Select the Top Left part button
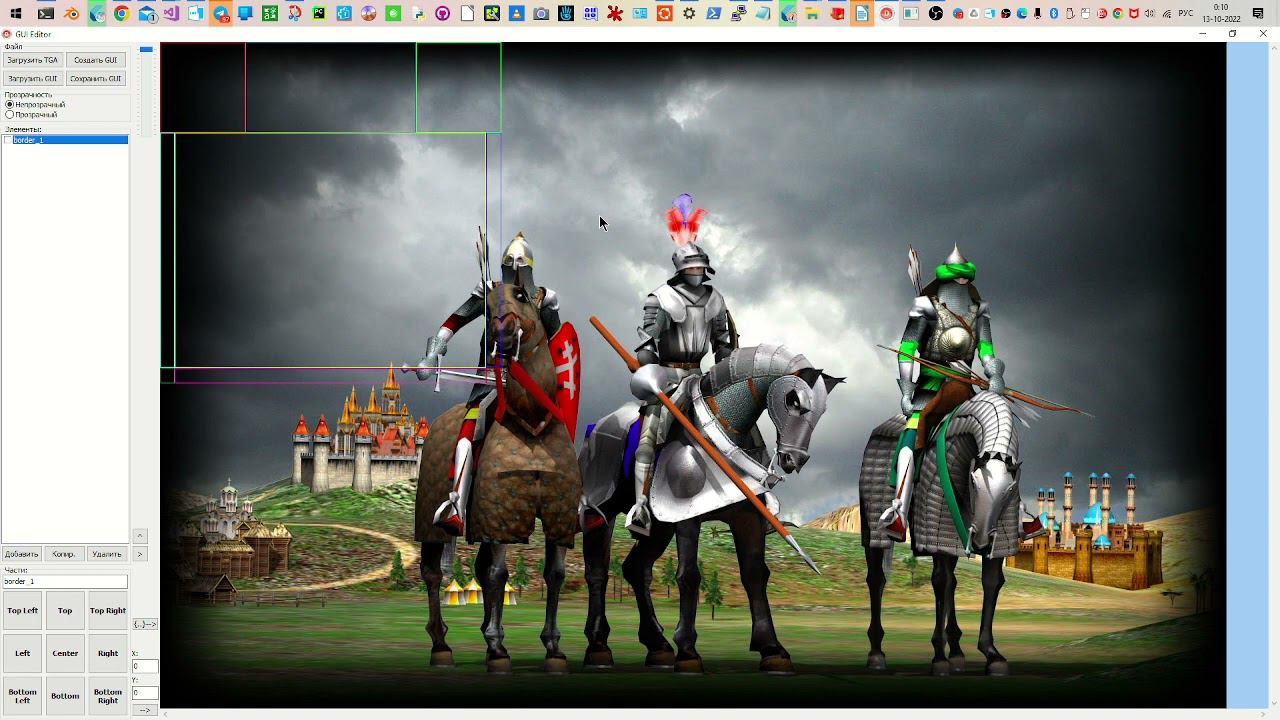The height and width of the screenshot is (720, 1280). [22, 610]
